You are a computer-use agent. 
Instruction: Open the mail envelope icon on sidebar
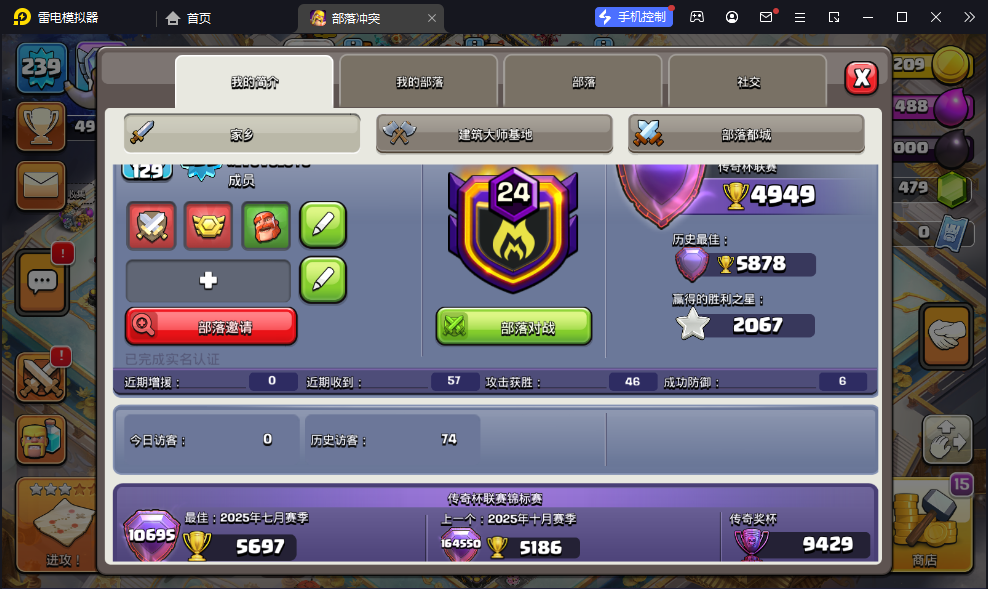pyautogui.click(x=41, y=185)
